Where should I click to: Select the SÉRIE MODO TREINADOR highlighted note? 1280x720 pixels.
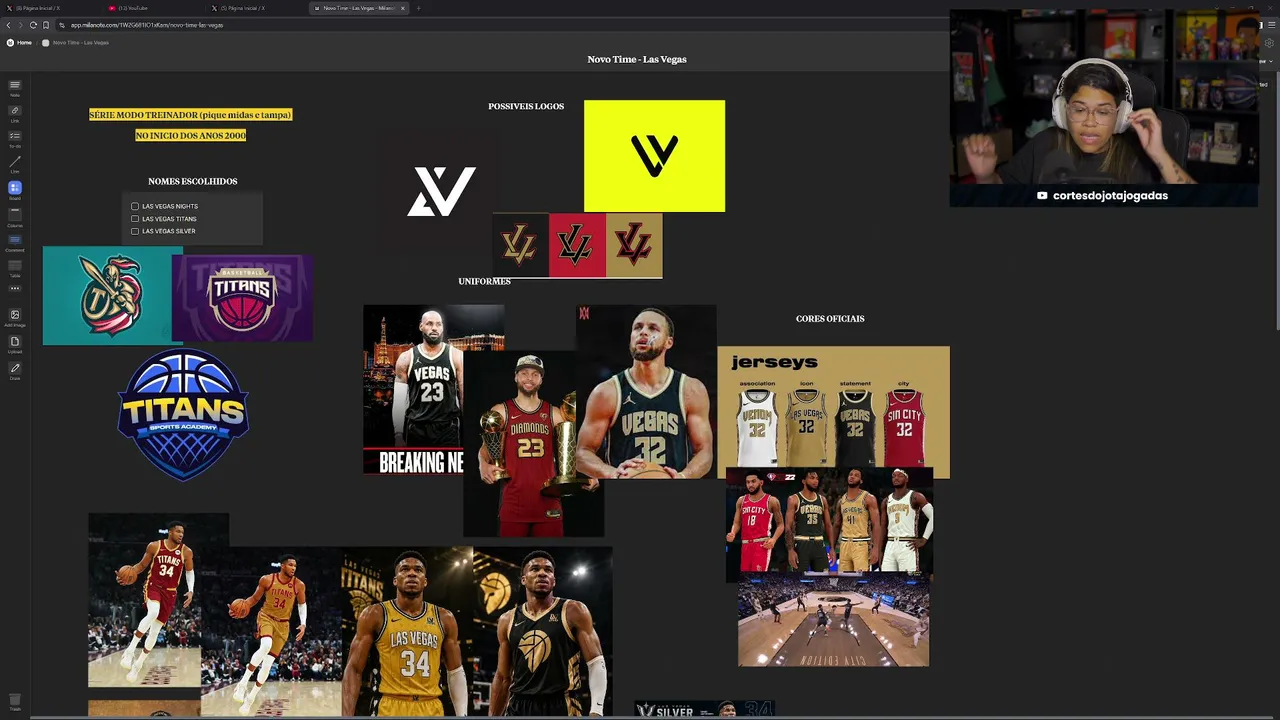point(190,115)
